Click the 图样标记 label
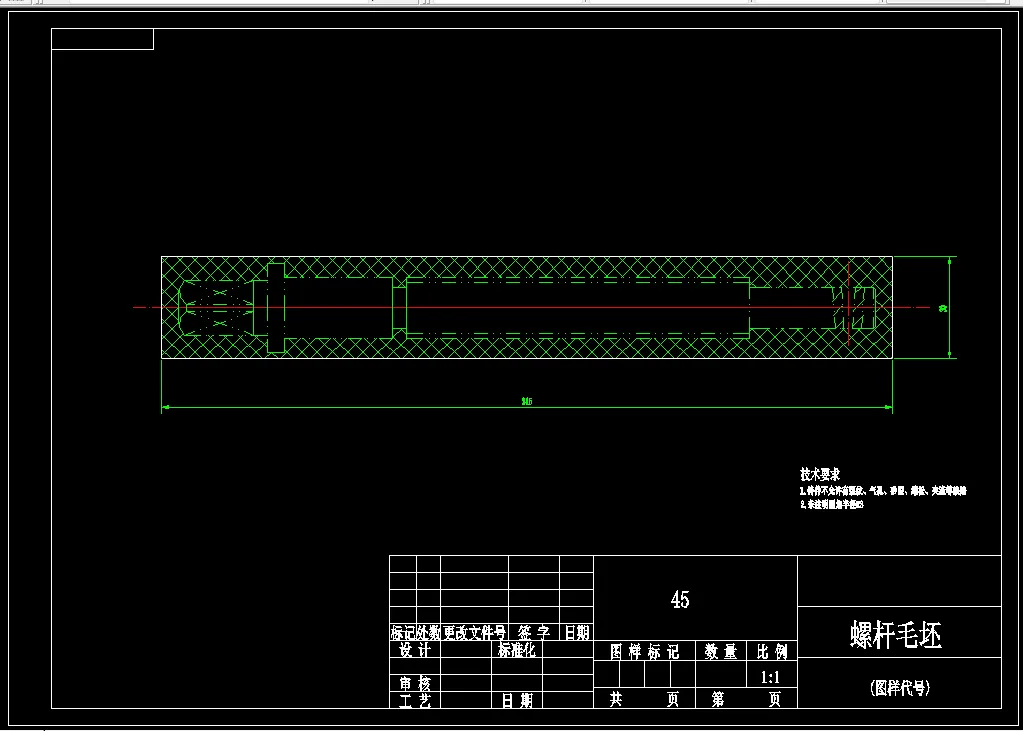 pyautogui.click(x=645, y=651)
